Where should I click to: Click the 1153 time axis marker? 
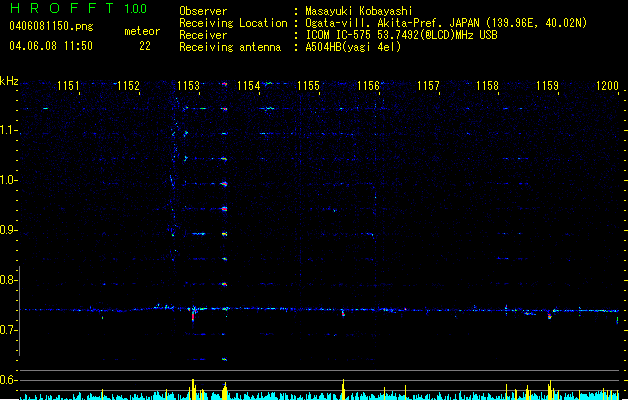pyautogui.click(x=188, y=86)
